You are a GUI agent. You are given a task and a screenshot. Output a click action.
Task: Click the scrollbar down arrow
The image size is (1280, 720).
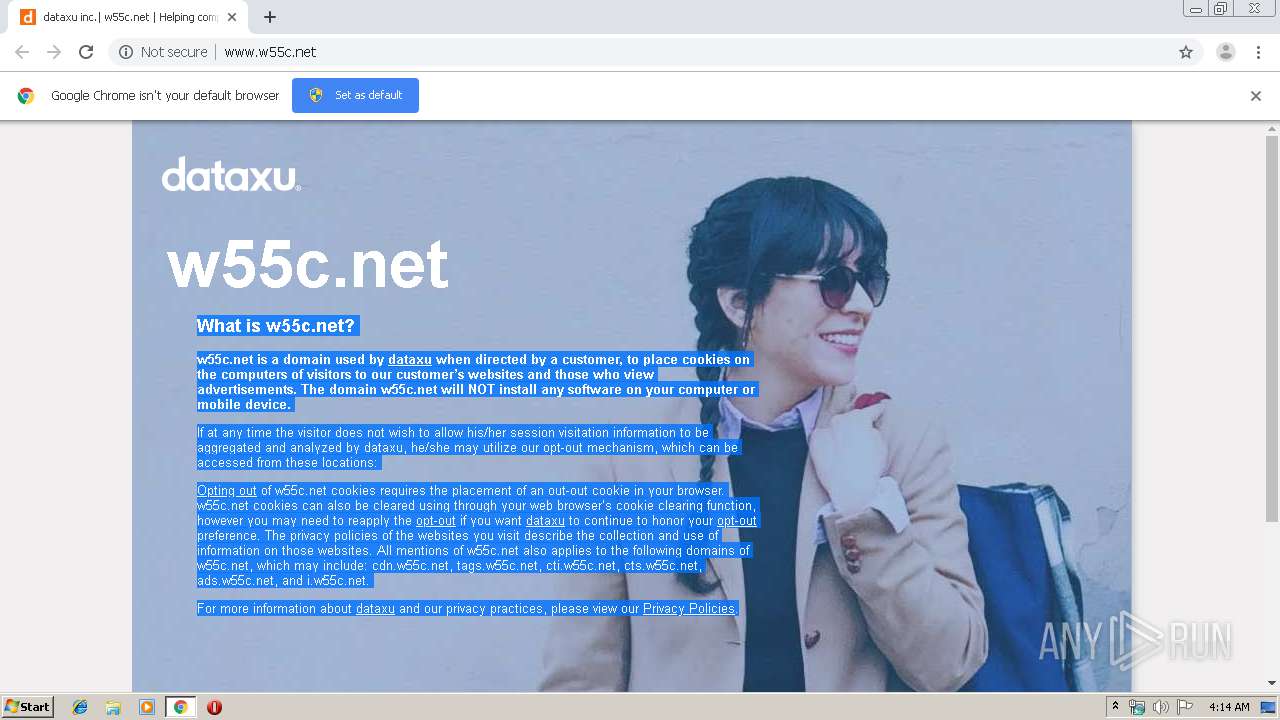tap(1272, 683)
